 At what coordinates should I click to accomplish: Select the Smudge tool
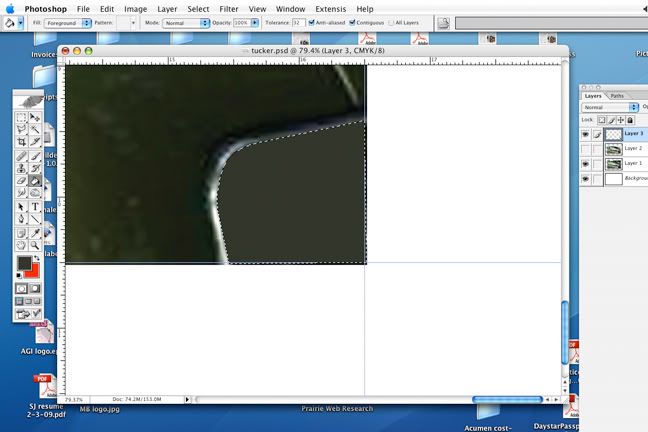coord(21,192)
